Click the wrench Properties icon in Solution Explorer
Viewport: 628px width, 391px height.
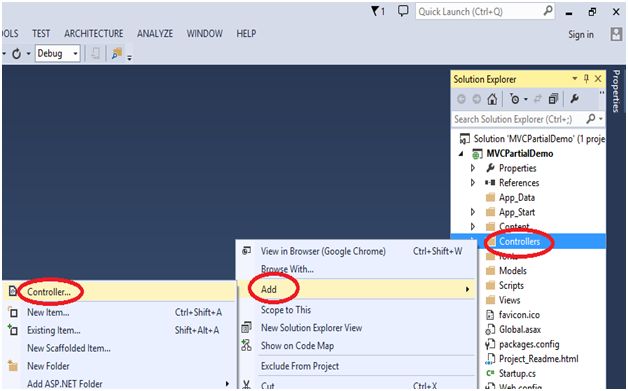(574, 99)
